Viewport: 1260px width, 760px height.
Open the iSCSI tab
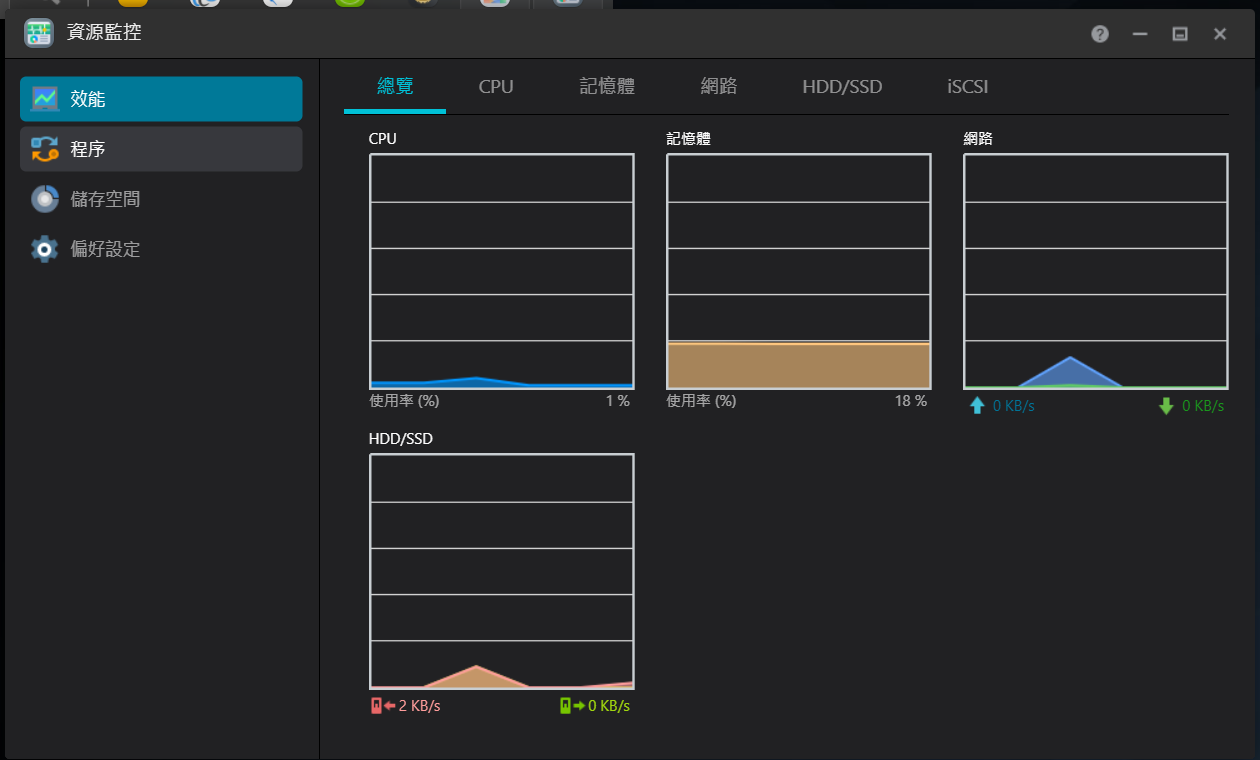pyautogui.click(x=967, y=87)
